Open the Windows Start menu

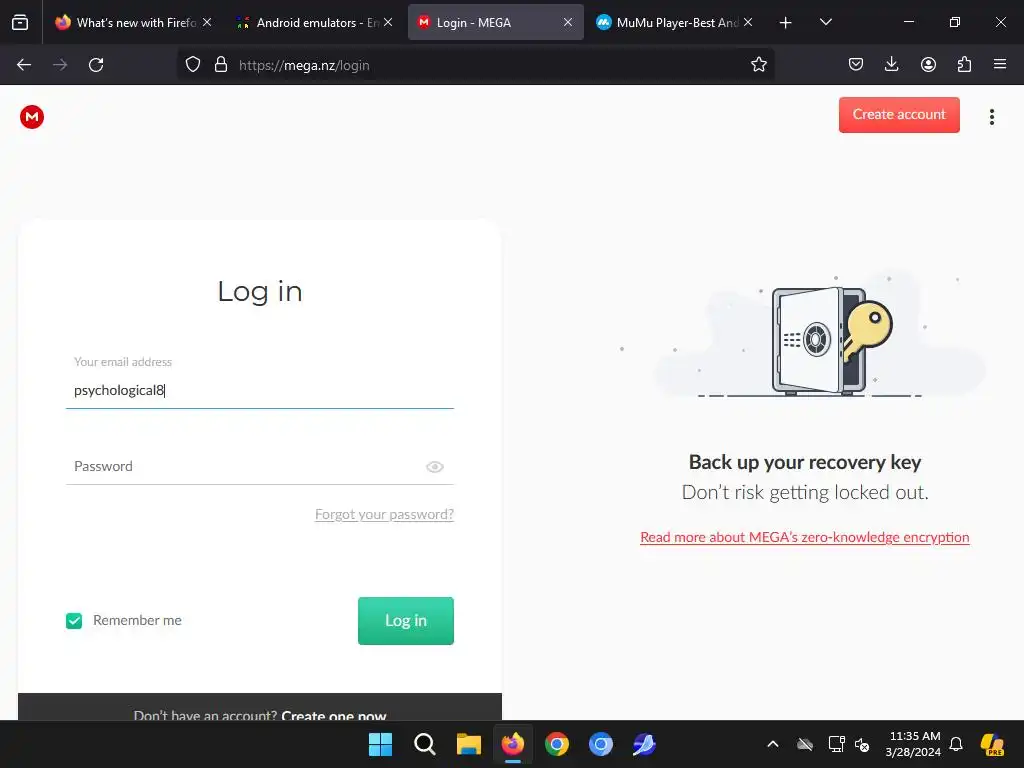coord(380,744)
